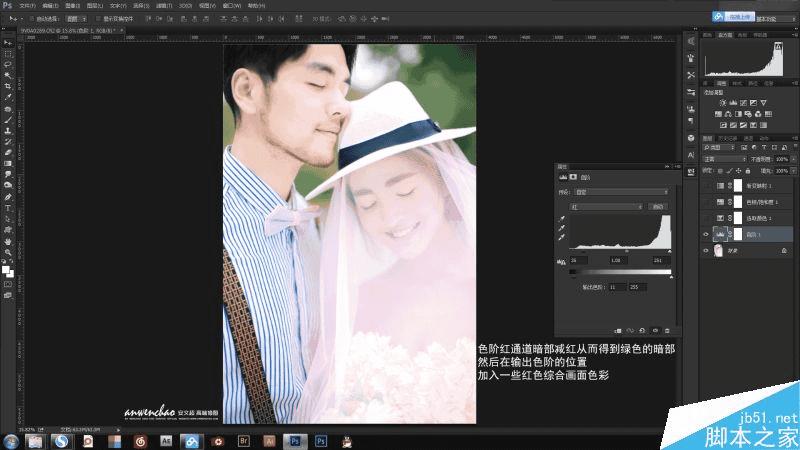800x450 pixels.
Task: Click the reset adjustment icon in Properties
Action: [643, 329]
